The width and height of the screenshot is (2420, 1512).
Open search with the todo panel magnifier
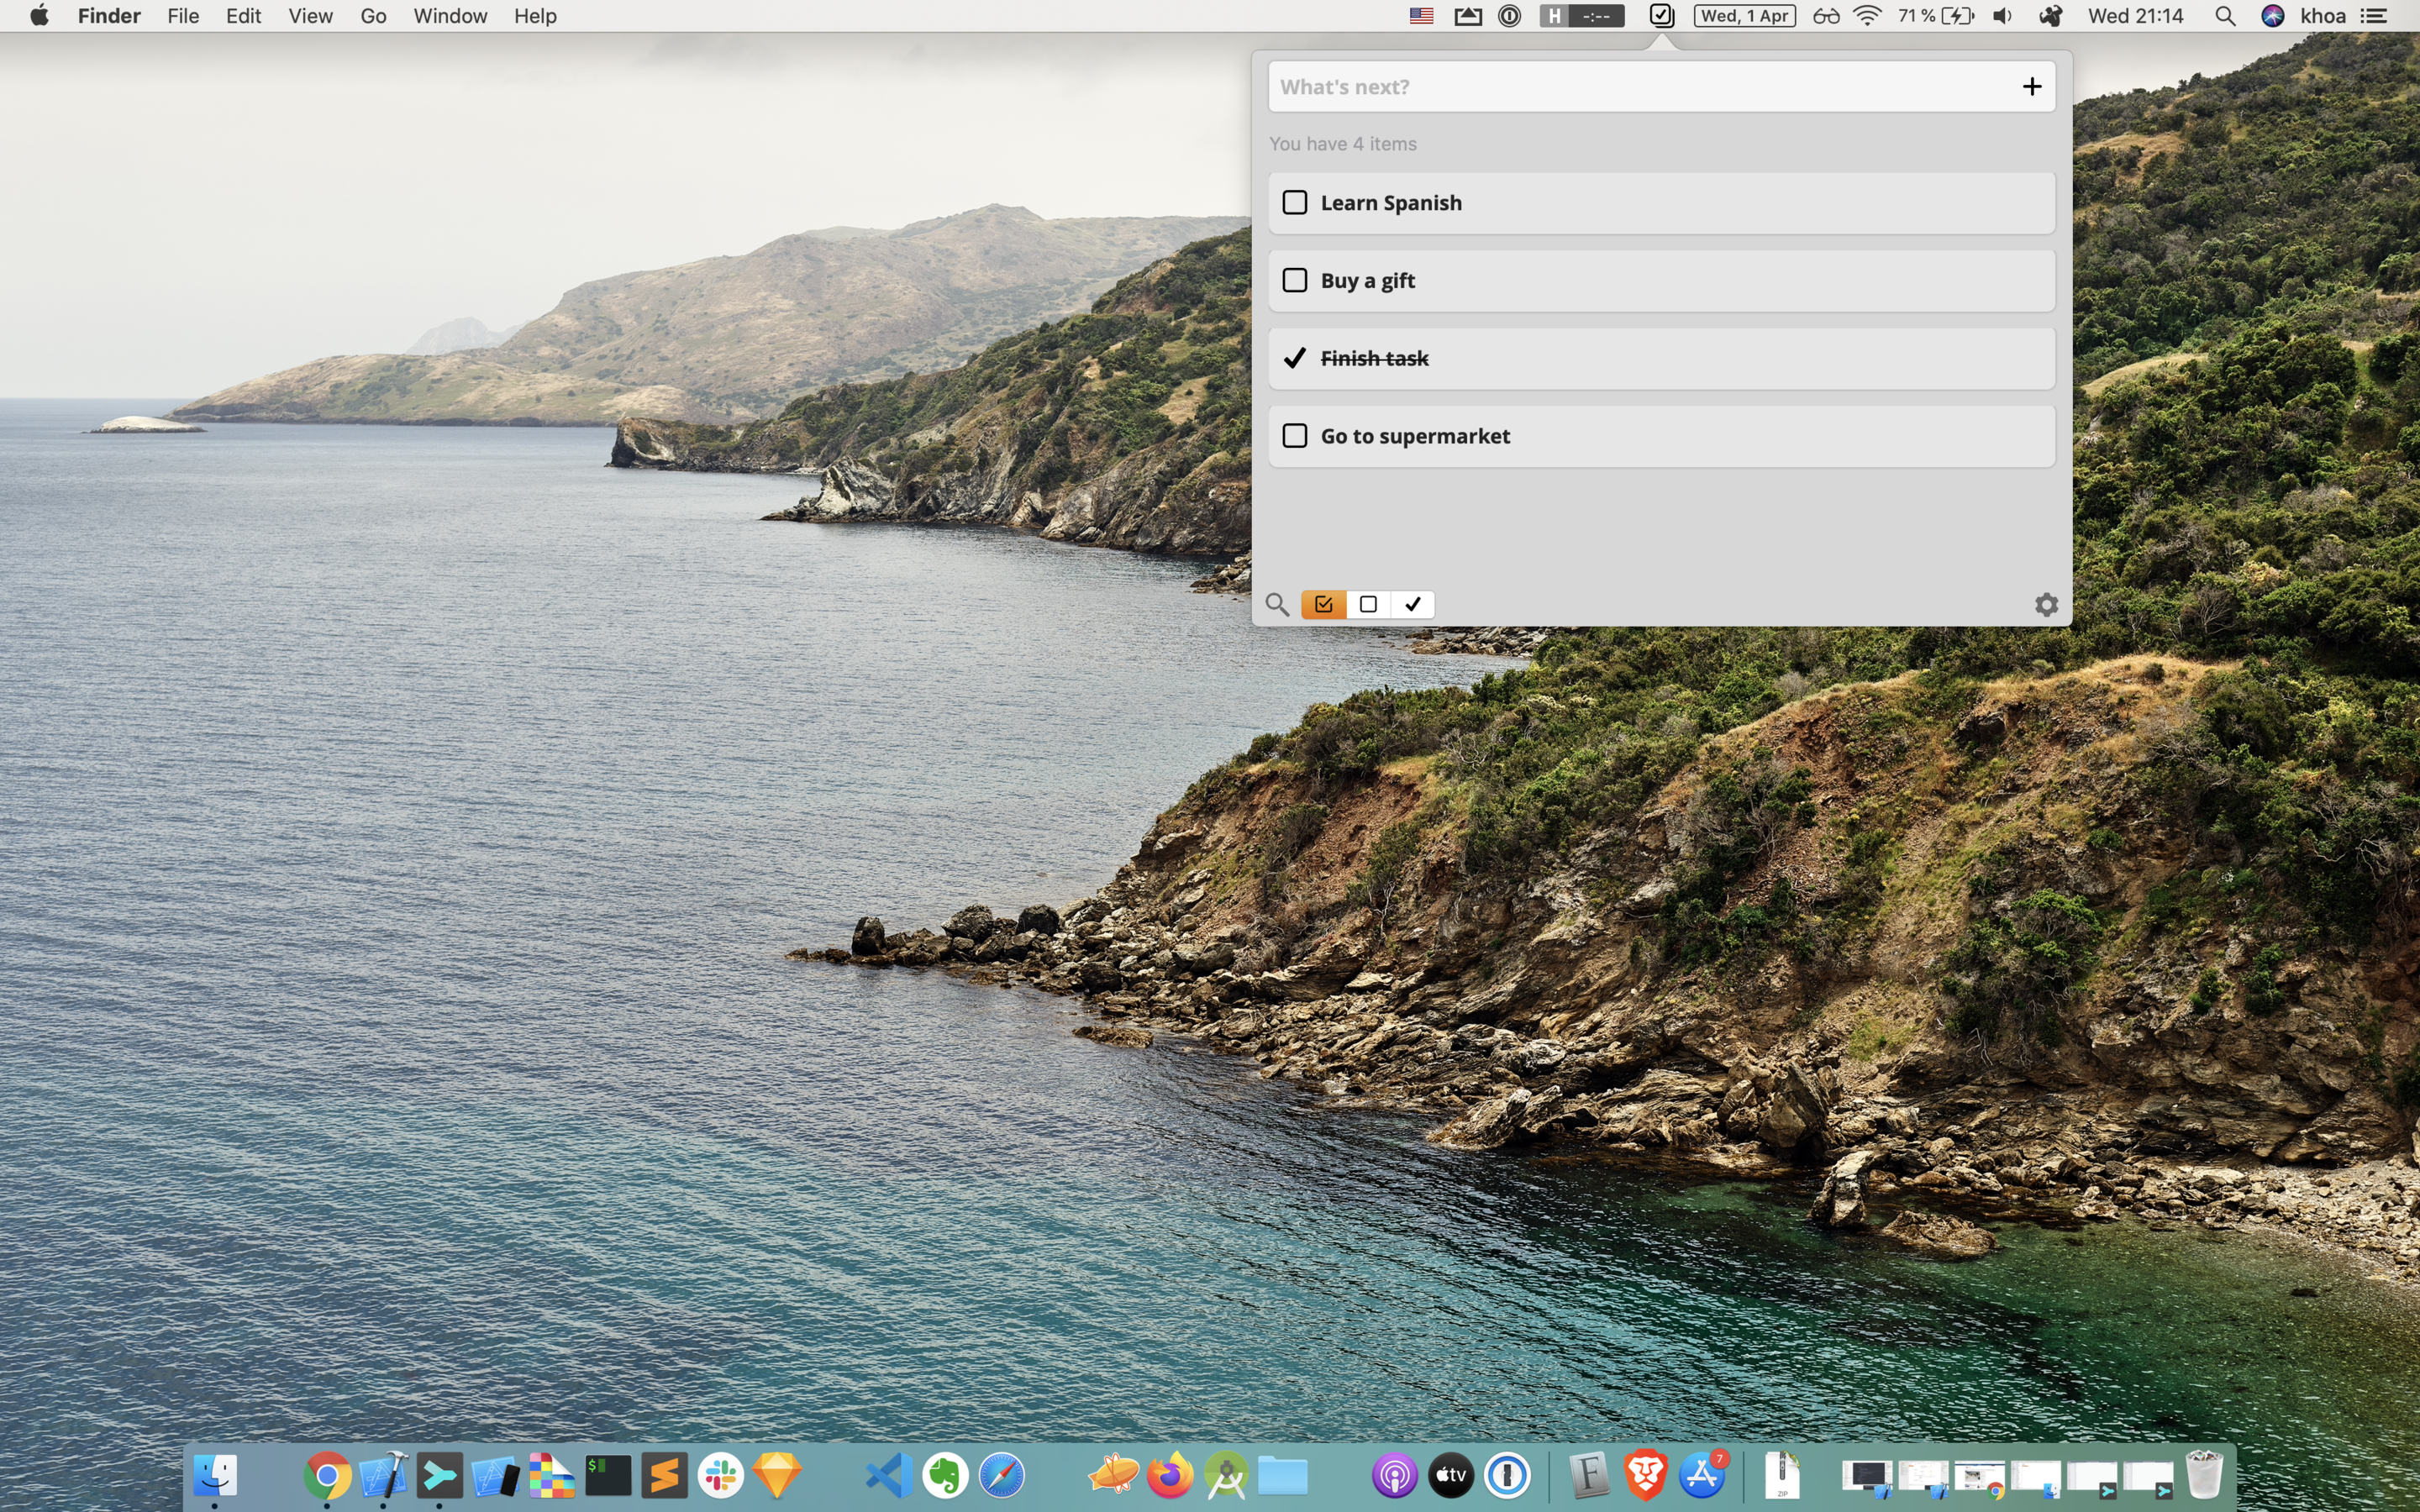click(x=1277, y=604)
